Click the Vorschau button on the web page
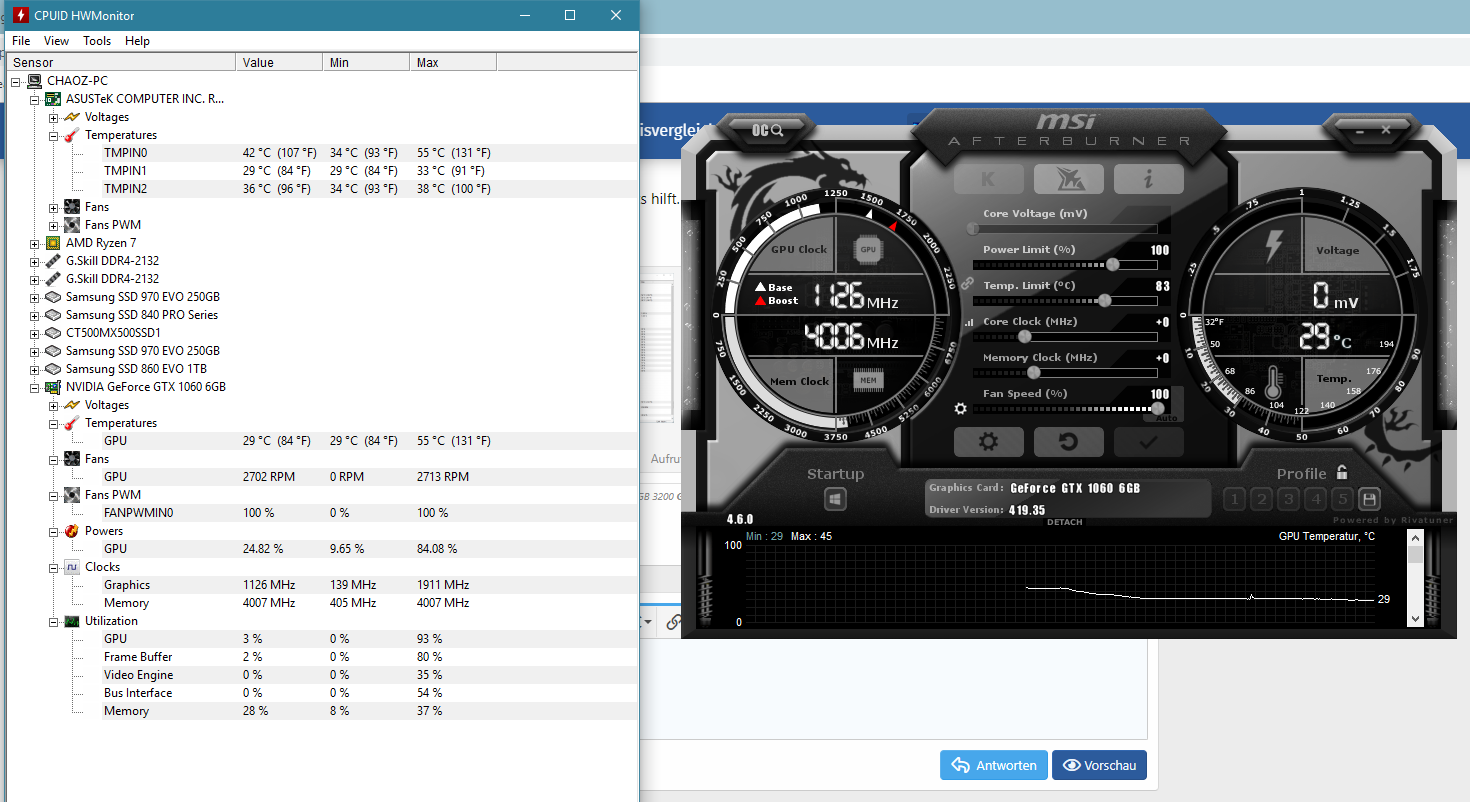The height and width of the screenshot is (802, 1470). click(x=1099, y=765)
